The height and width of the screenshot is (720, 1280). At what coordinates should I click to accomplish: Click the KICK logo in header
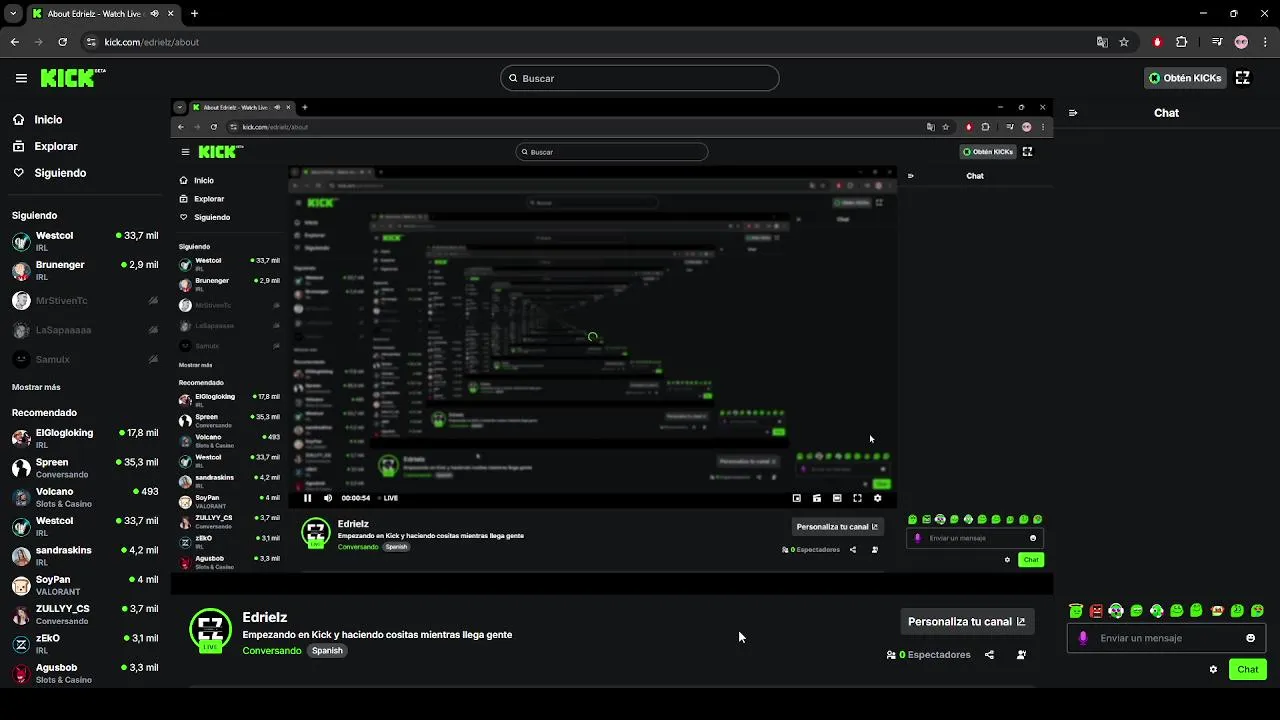click(72, 77)
